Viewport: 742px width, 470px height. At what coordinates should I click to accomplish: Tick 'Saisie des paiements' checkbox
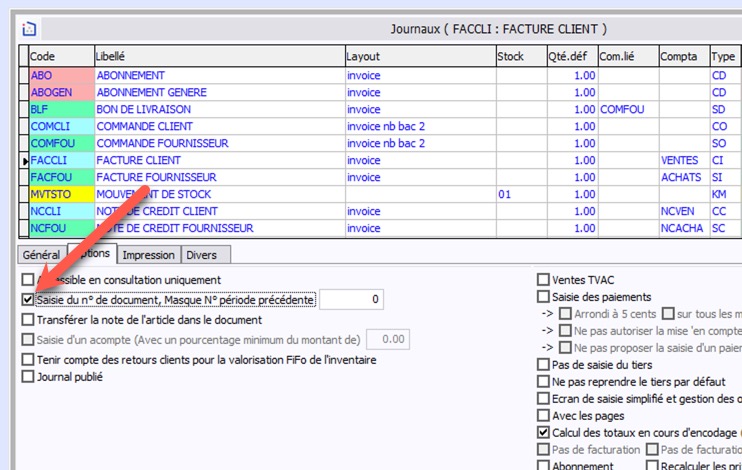543,297
